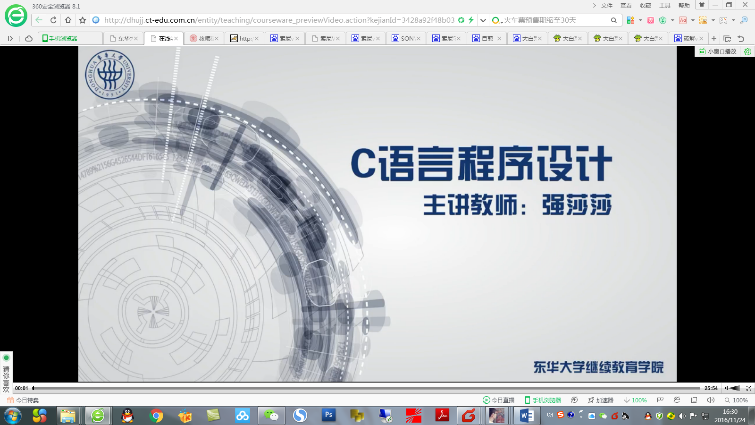755x425 pixels.
Task: Click the lightning speed-mode icon in address bar
Action: (x=471, y=20)
